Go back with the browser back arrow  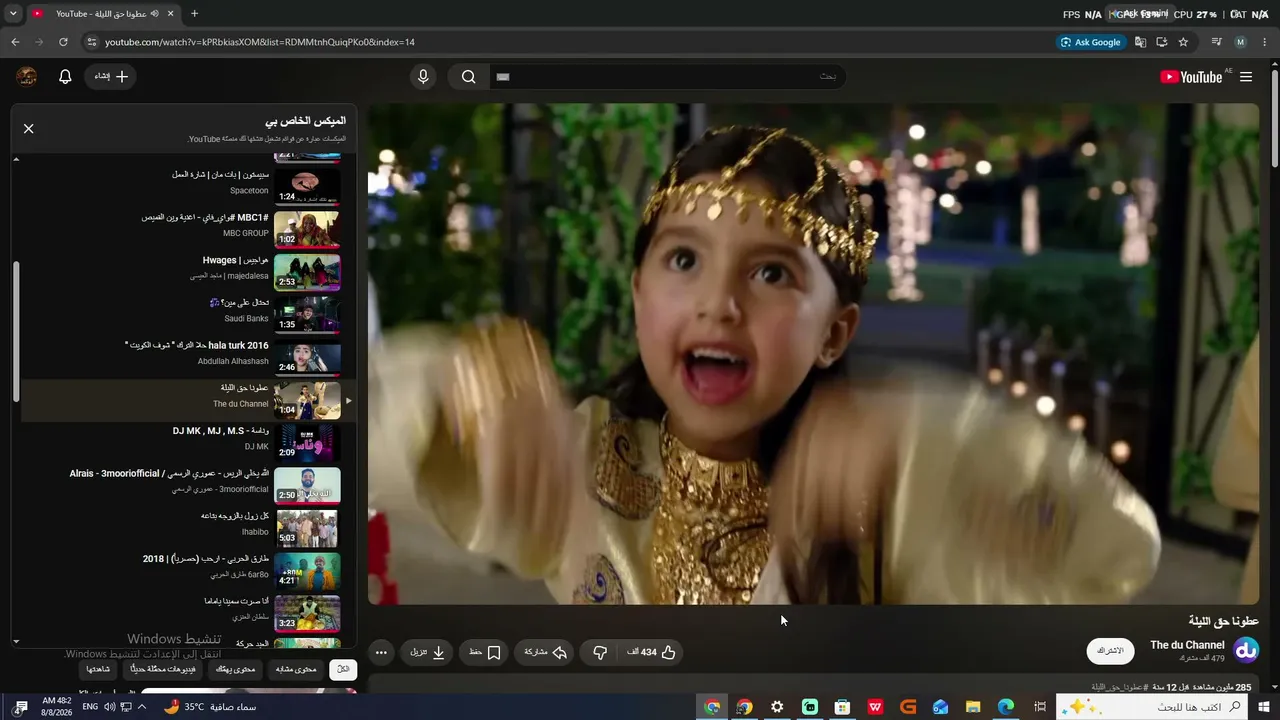[15, 42]
